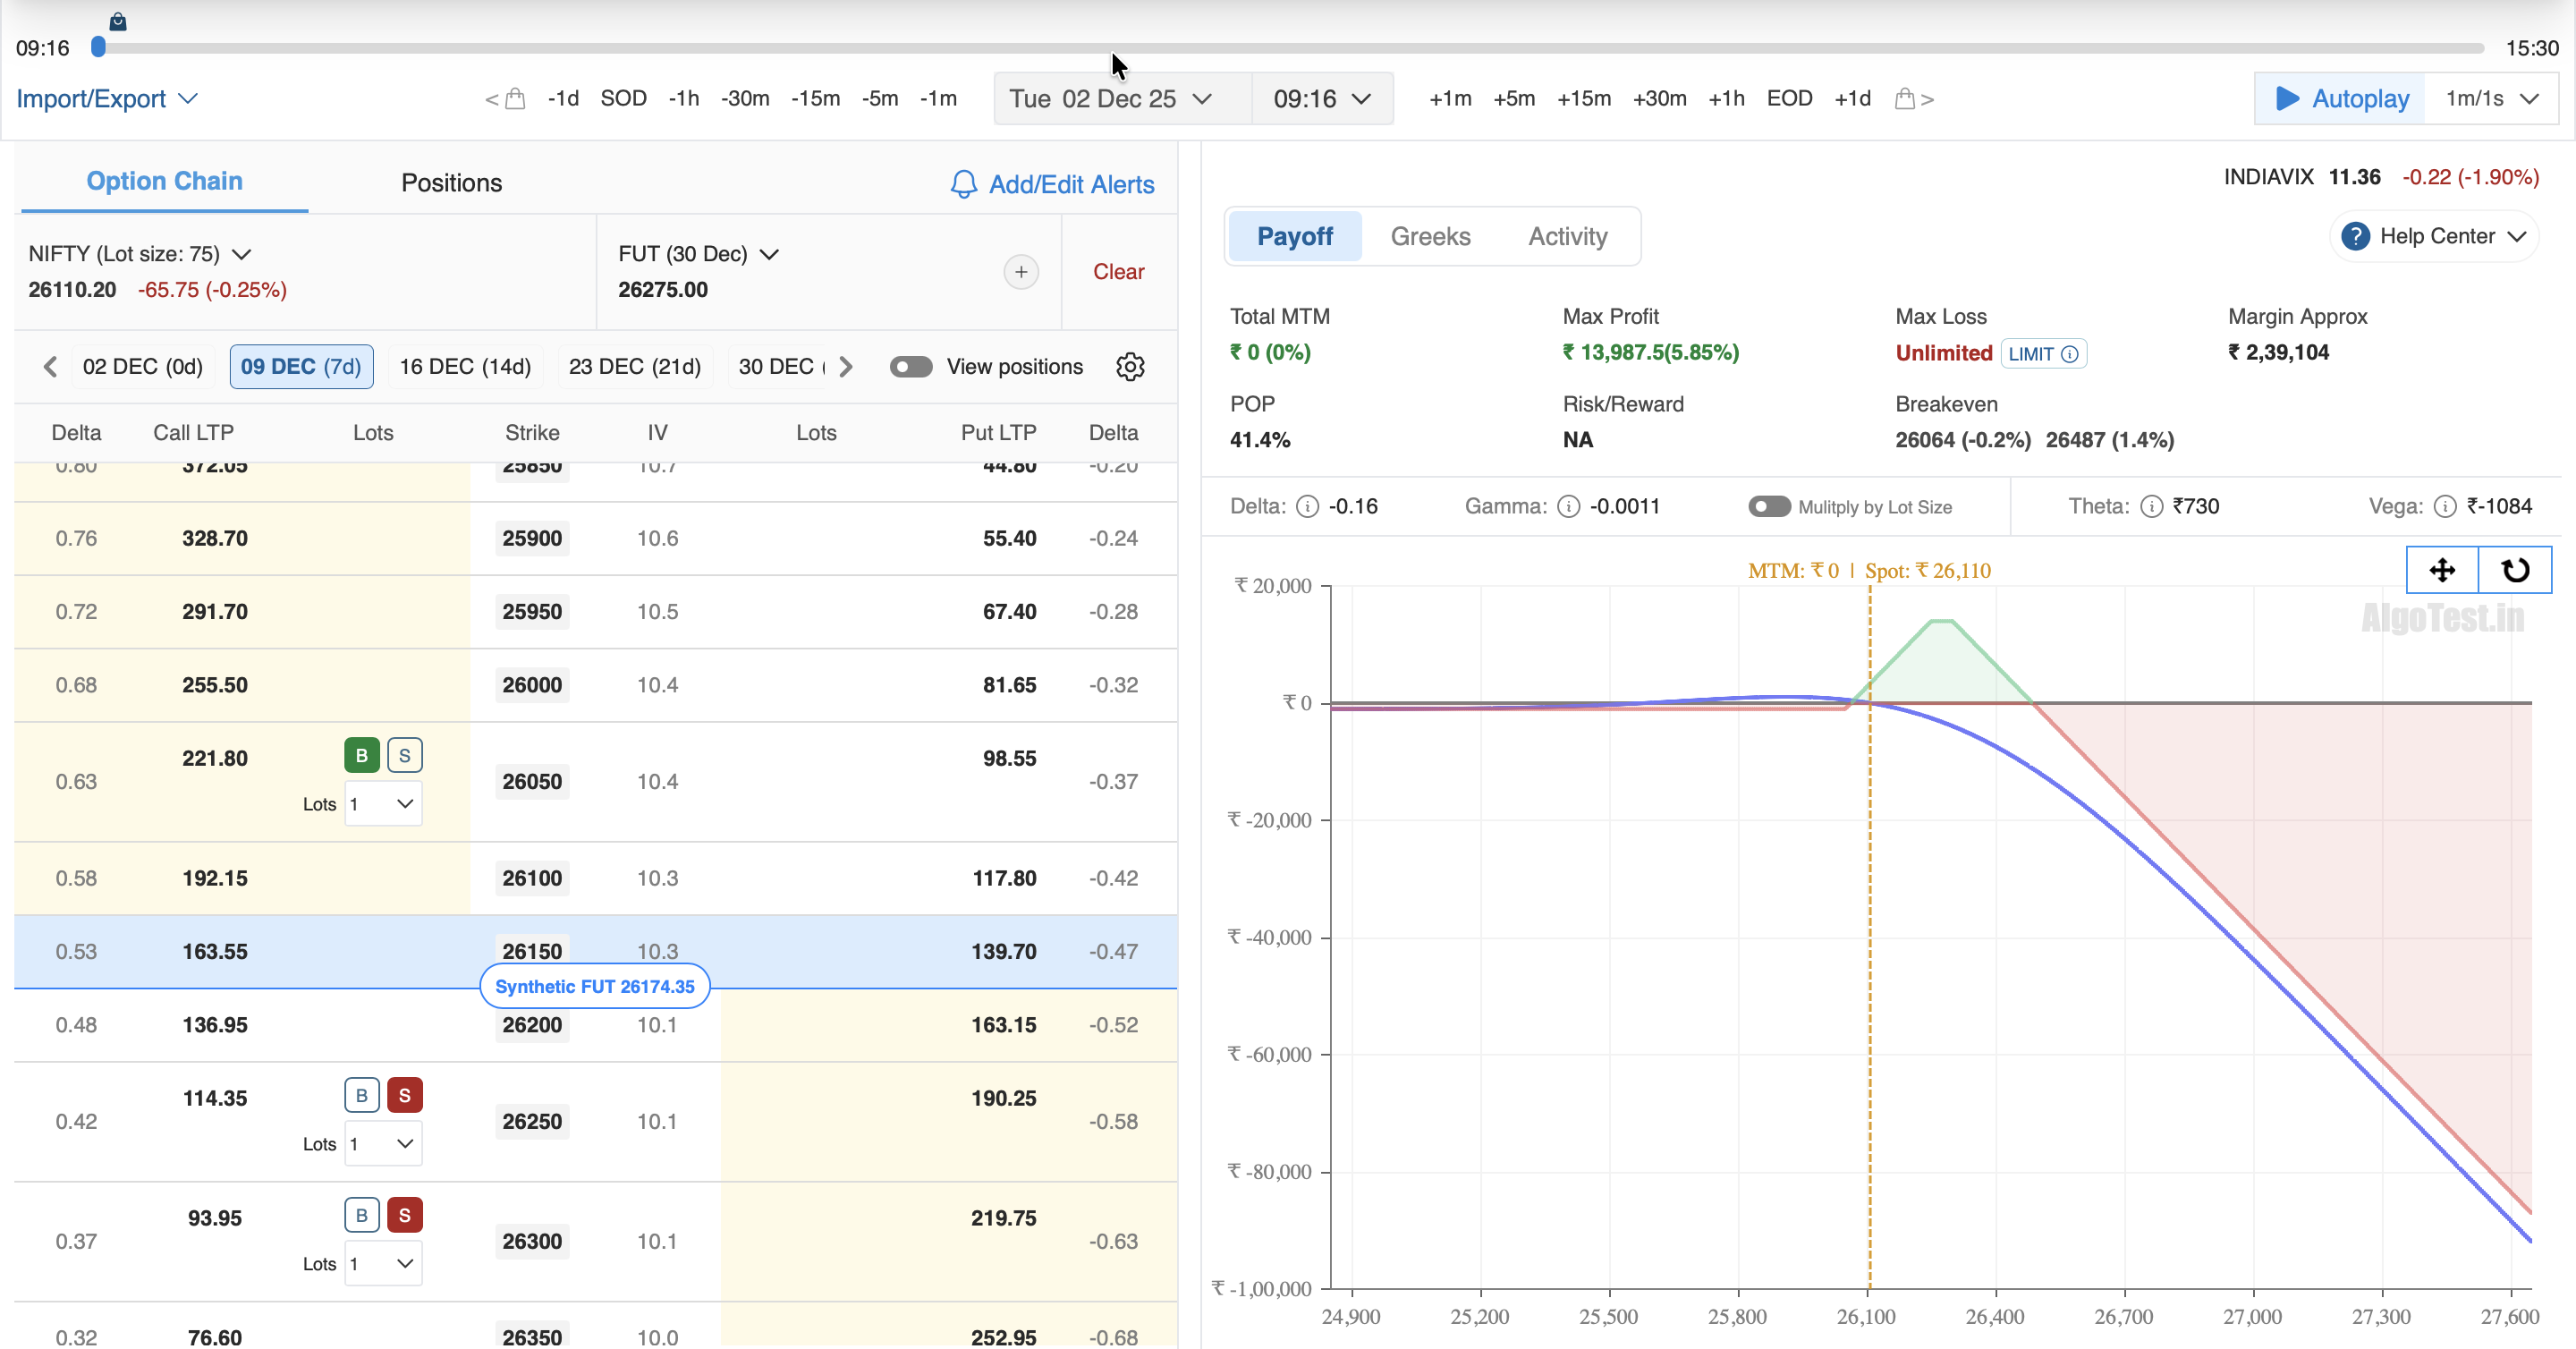Viewport: 2576px width, 1349px height.
Task: Click the plus icon beside FUT (30 Dec)
Action: [1020, 272]
